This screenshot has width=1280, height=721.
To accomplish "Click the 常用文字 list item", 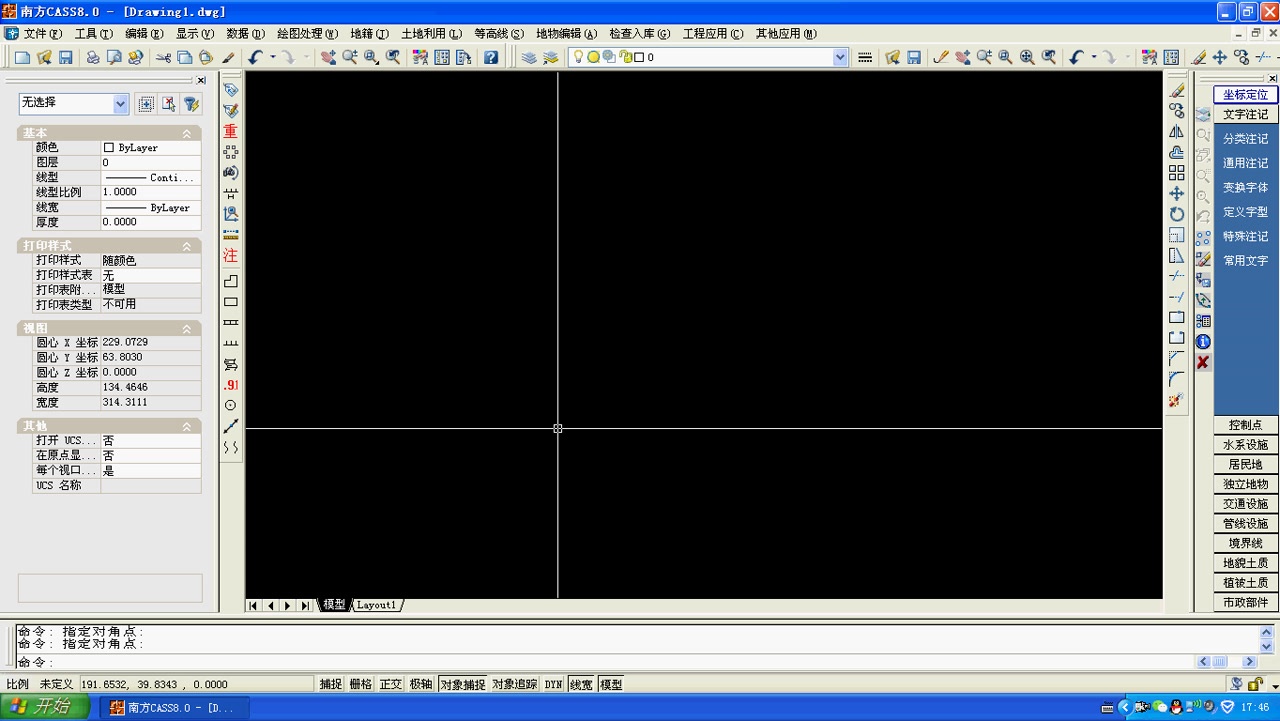I will [x=1245, y=261].
